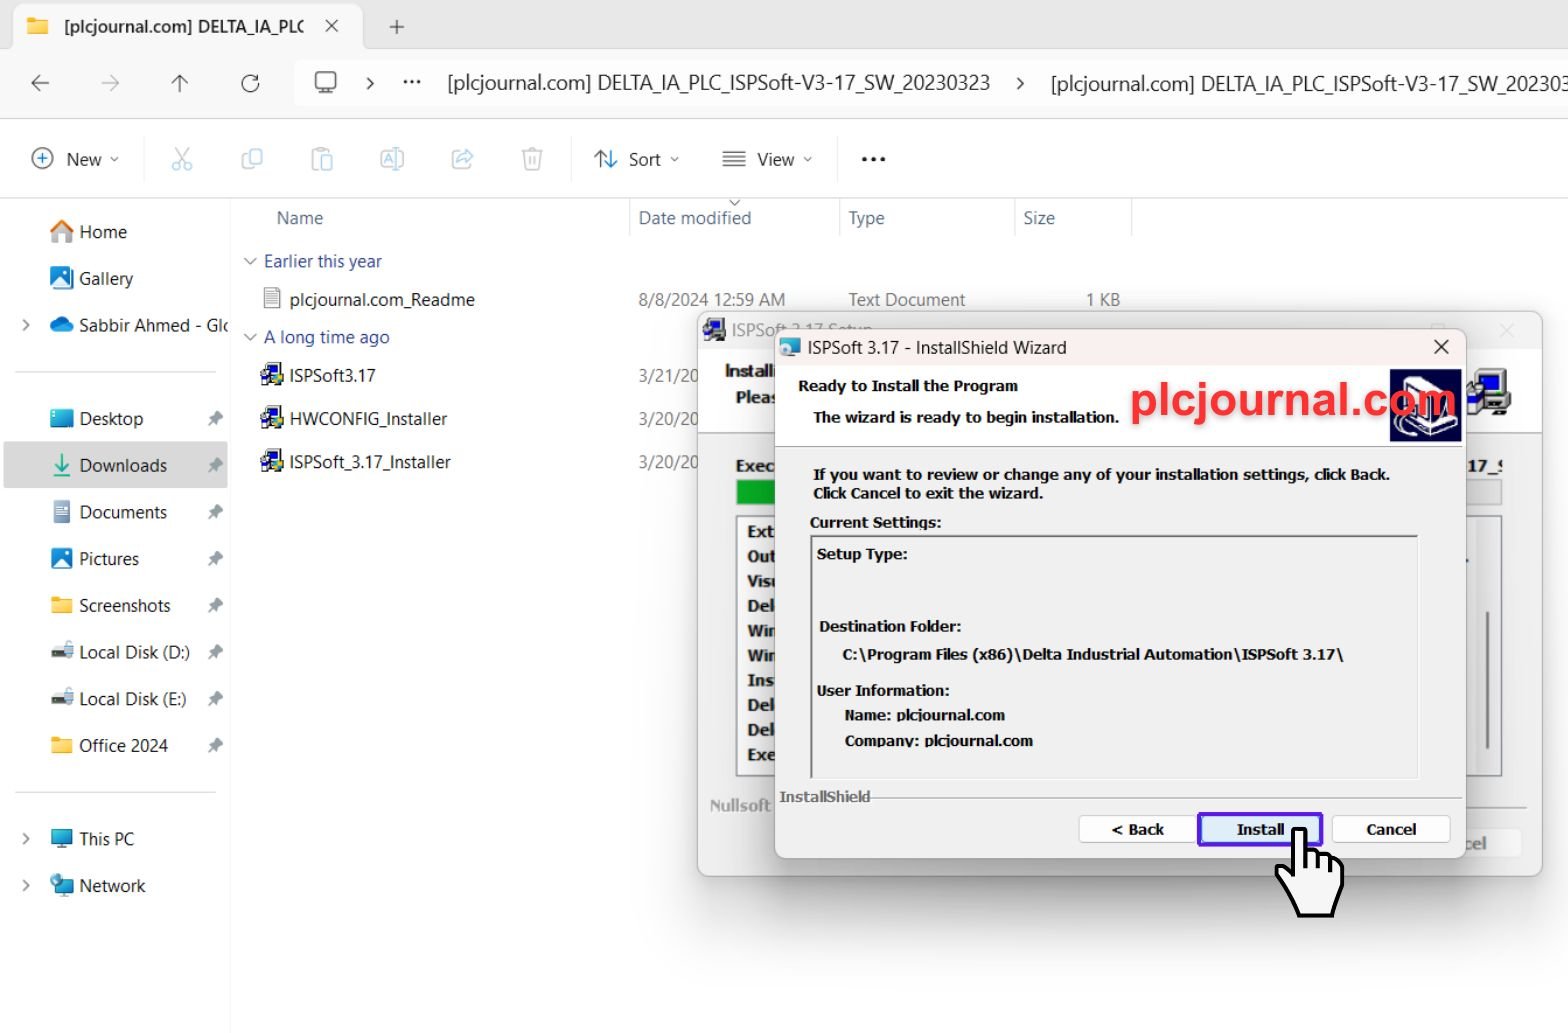Sort by Type column header
The width and height of the screenshot is (1568, 1033).
(x=866, y=218)
